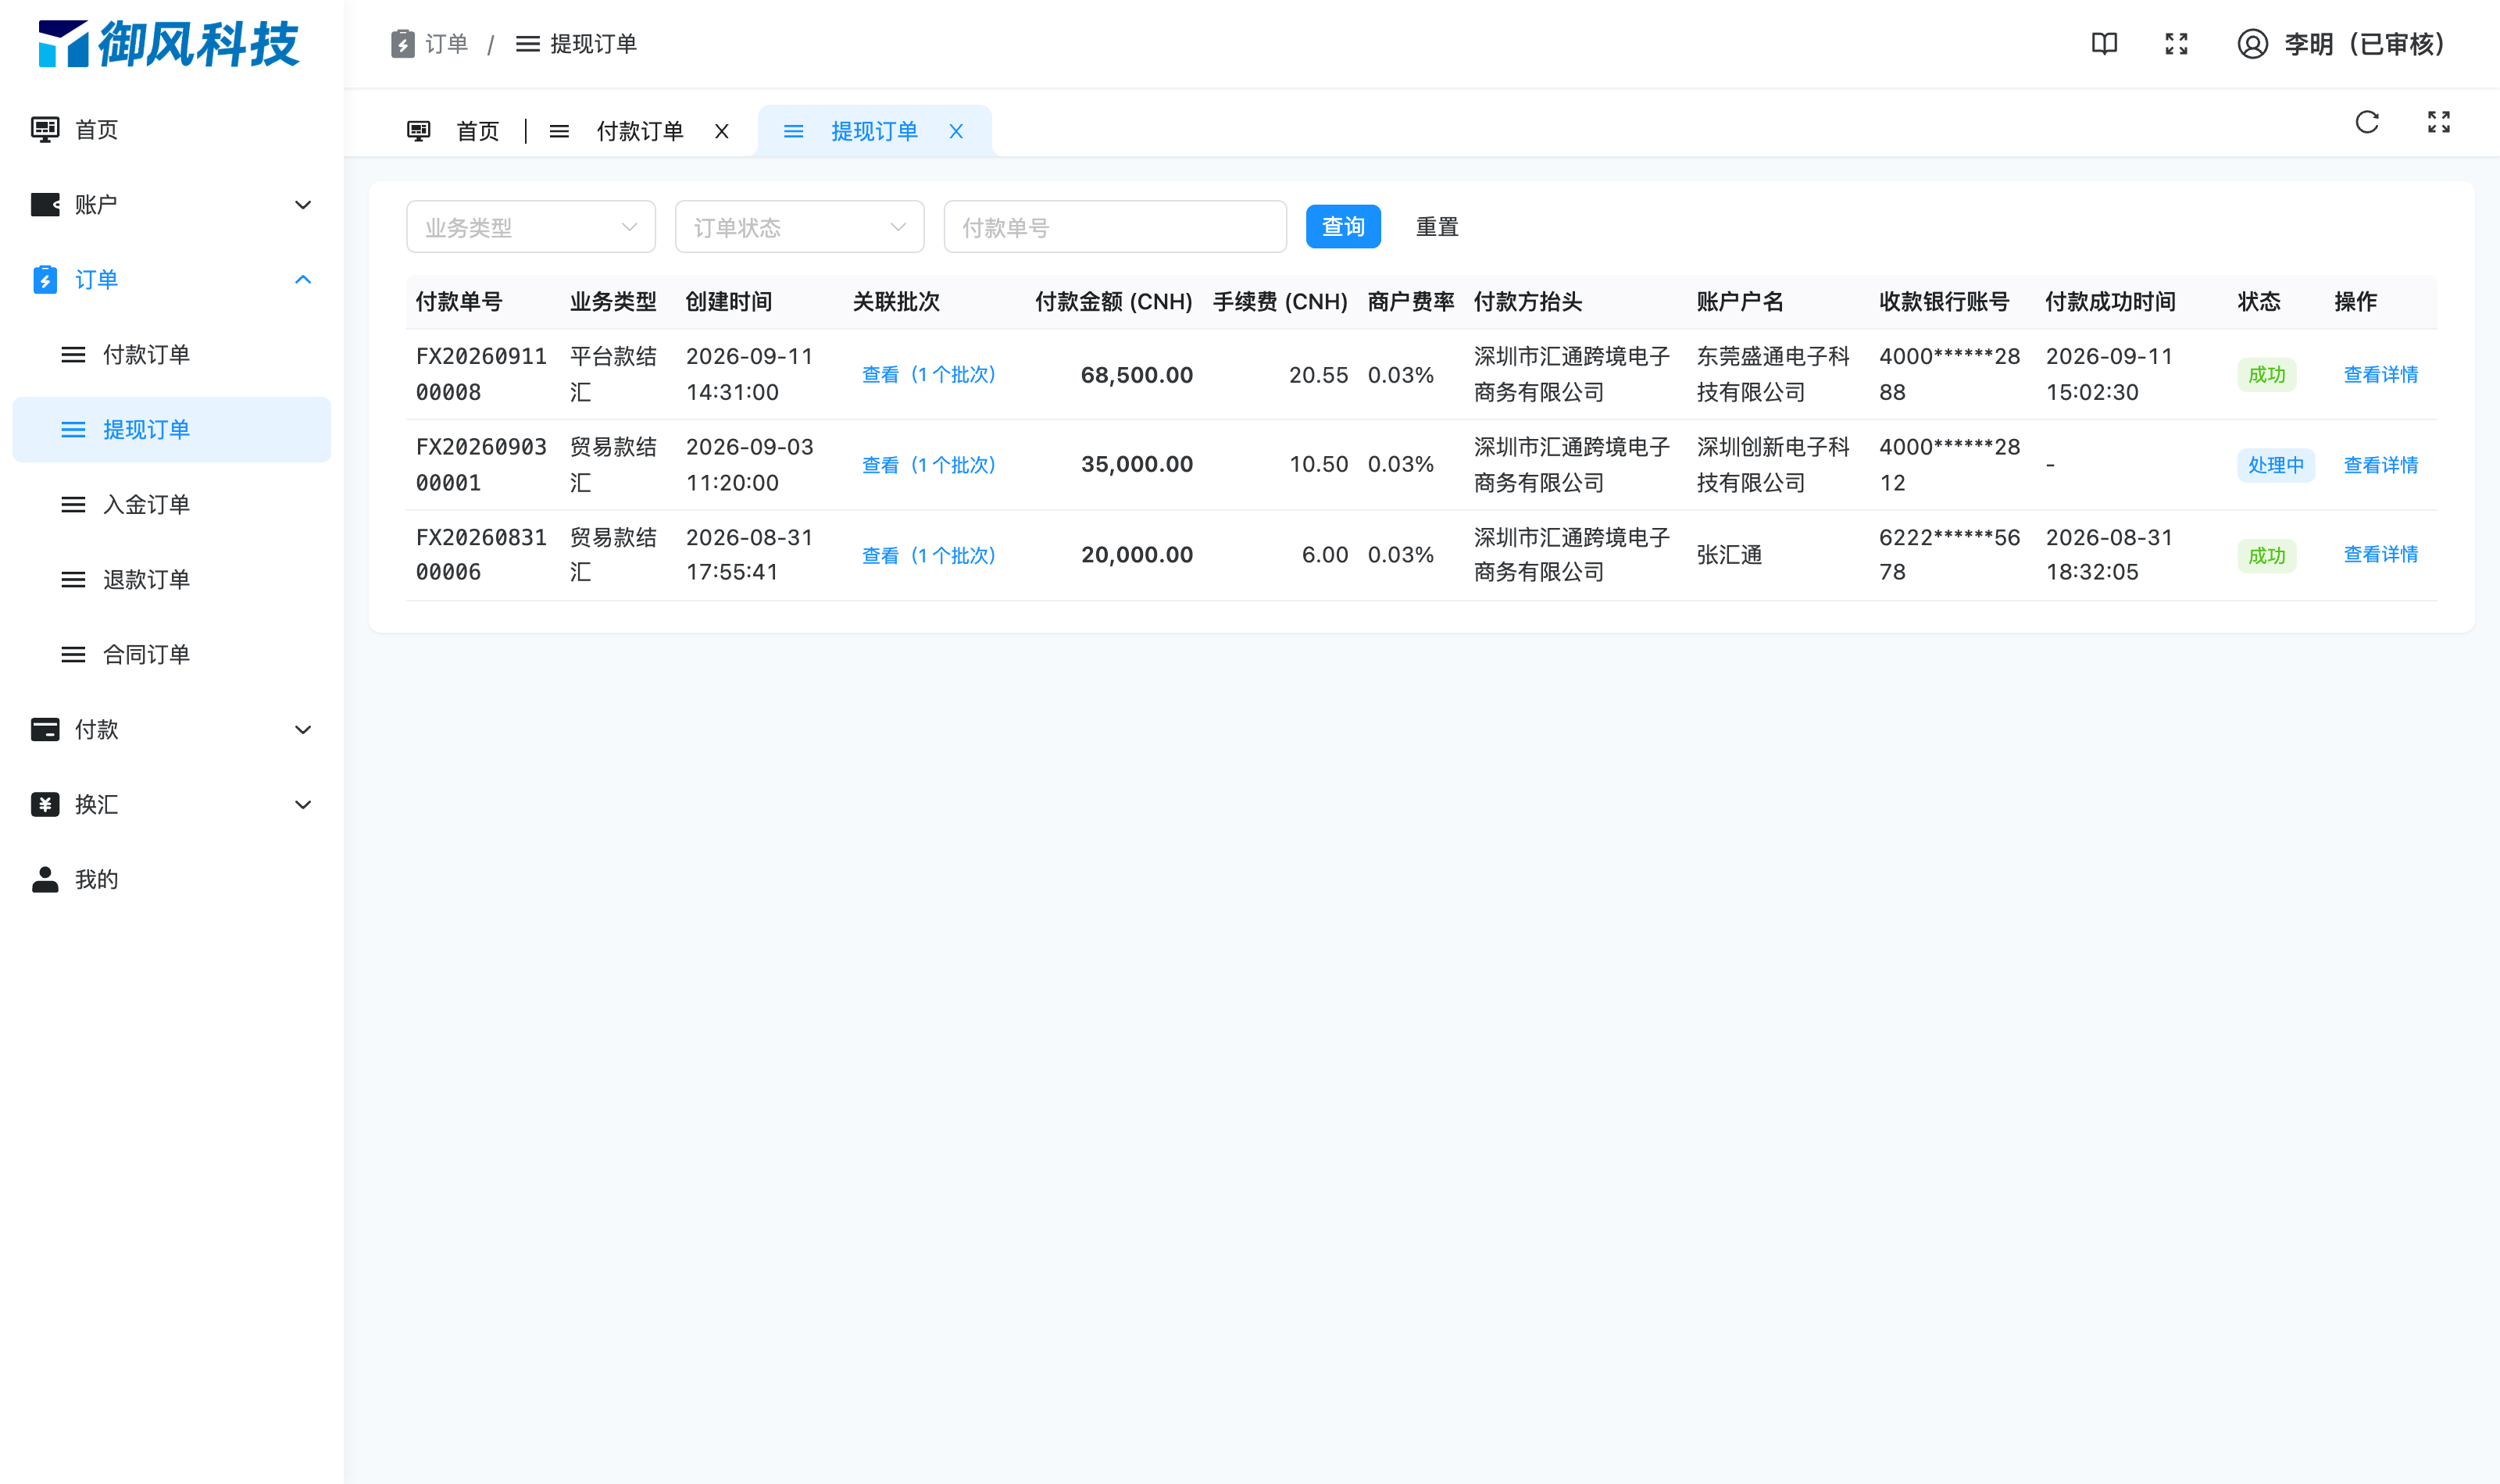
Task: Click the 首页 monitor icon in sidebar
Action: click(x=45, y=130)
